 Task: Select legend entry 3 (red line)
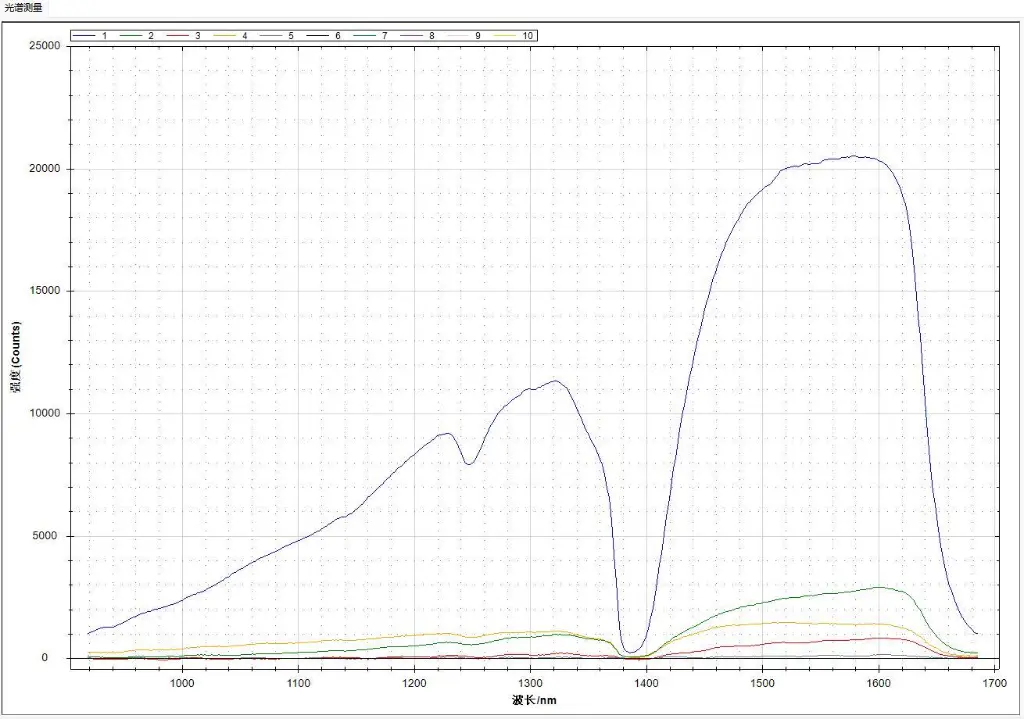pyautogui.click(x=184, y=36)
